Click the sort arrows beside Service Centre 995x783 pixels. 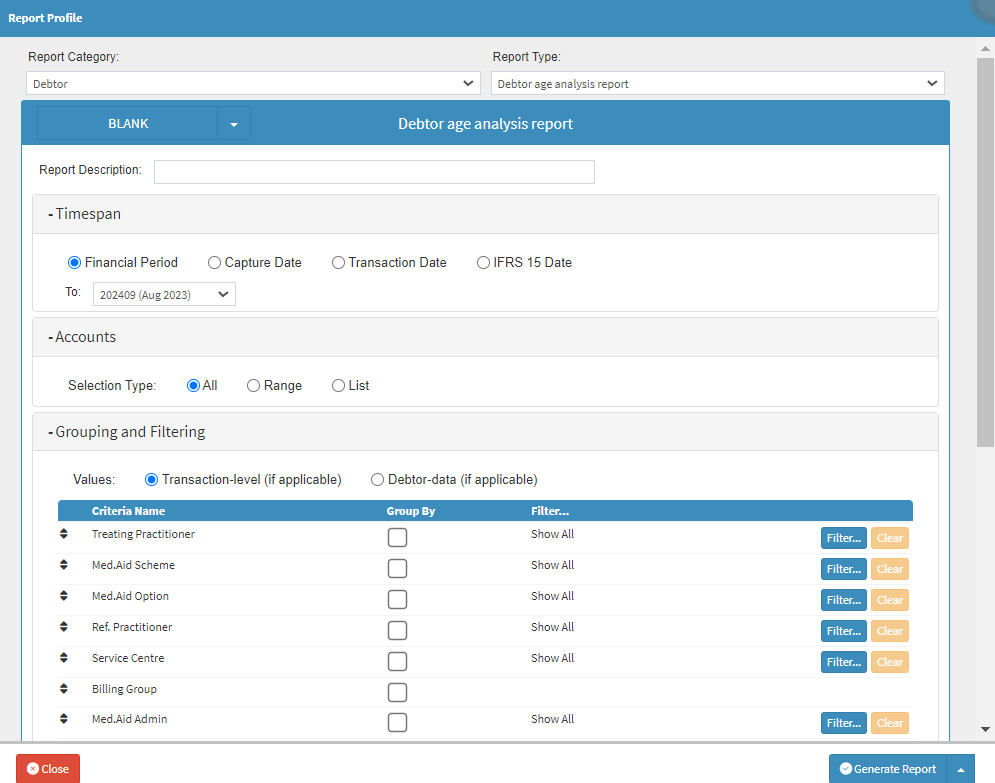[x=64, y=659]
